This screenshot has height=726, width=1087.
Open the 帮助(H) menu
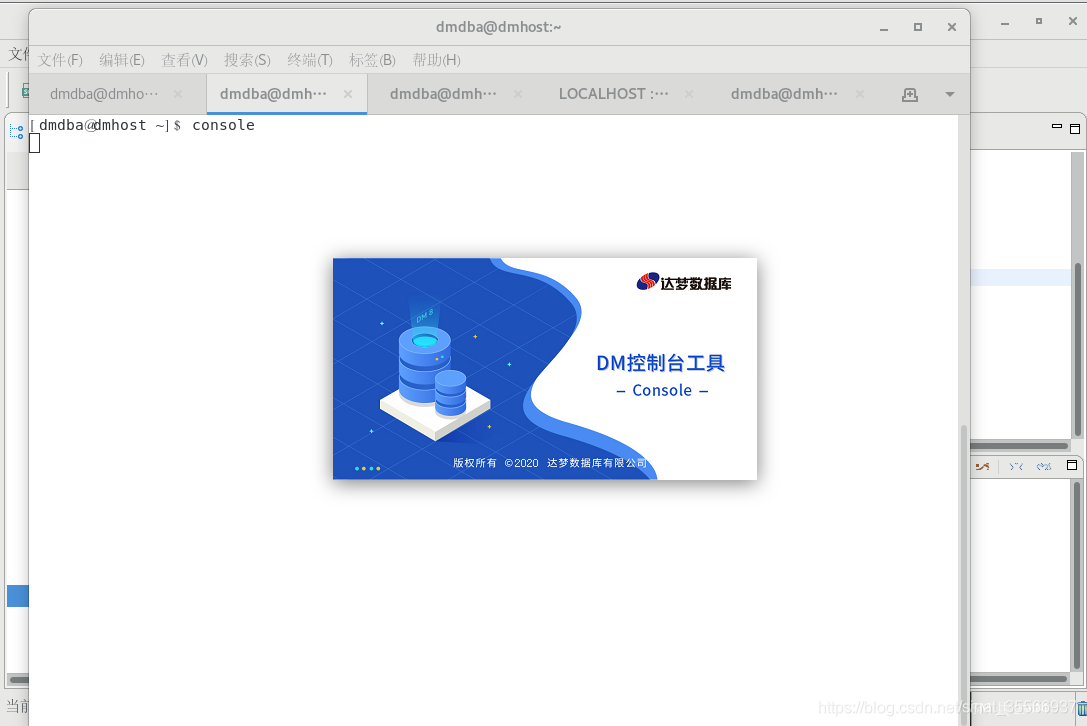pos(436,60)
